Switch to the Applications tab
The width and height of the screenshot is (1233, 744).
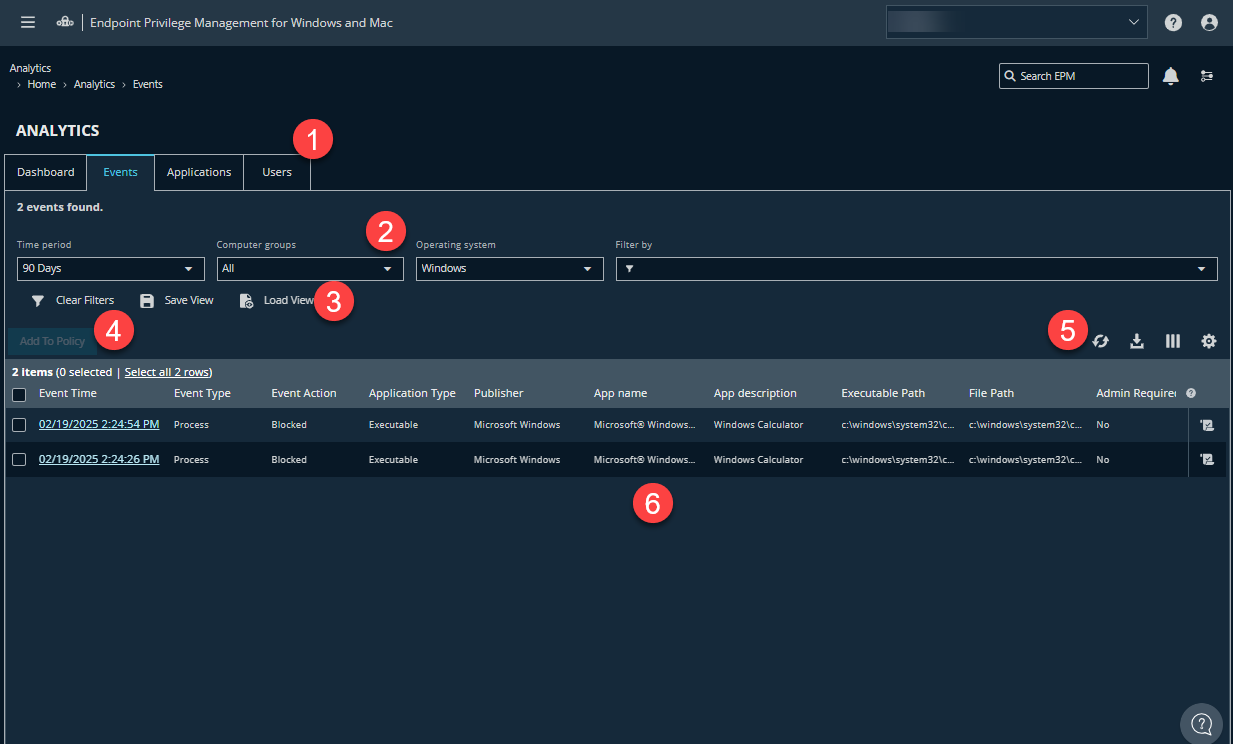click(x=199, y=172)
